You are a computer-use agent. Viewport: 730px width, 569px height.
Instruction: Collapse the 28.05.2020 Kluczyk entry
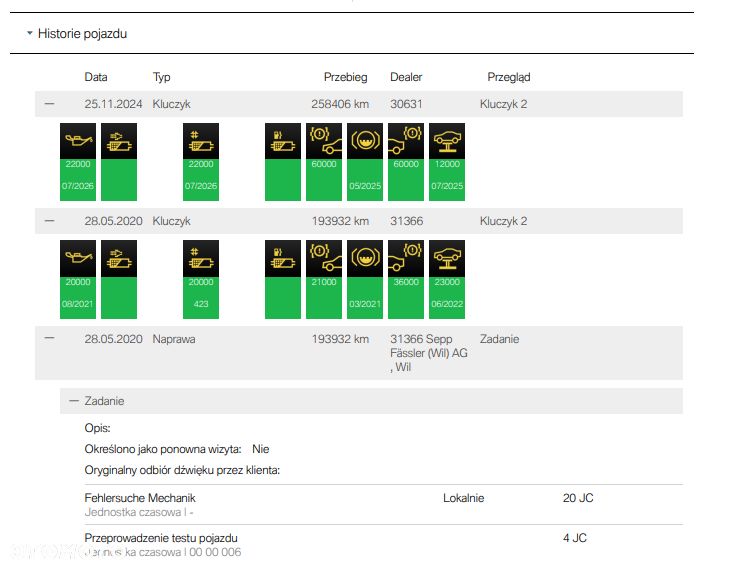(49, 221)
